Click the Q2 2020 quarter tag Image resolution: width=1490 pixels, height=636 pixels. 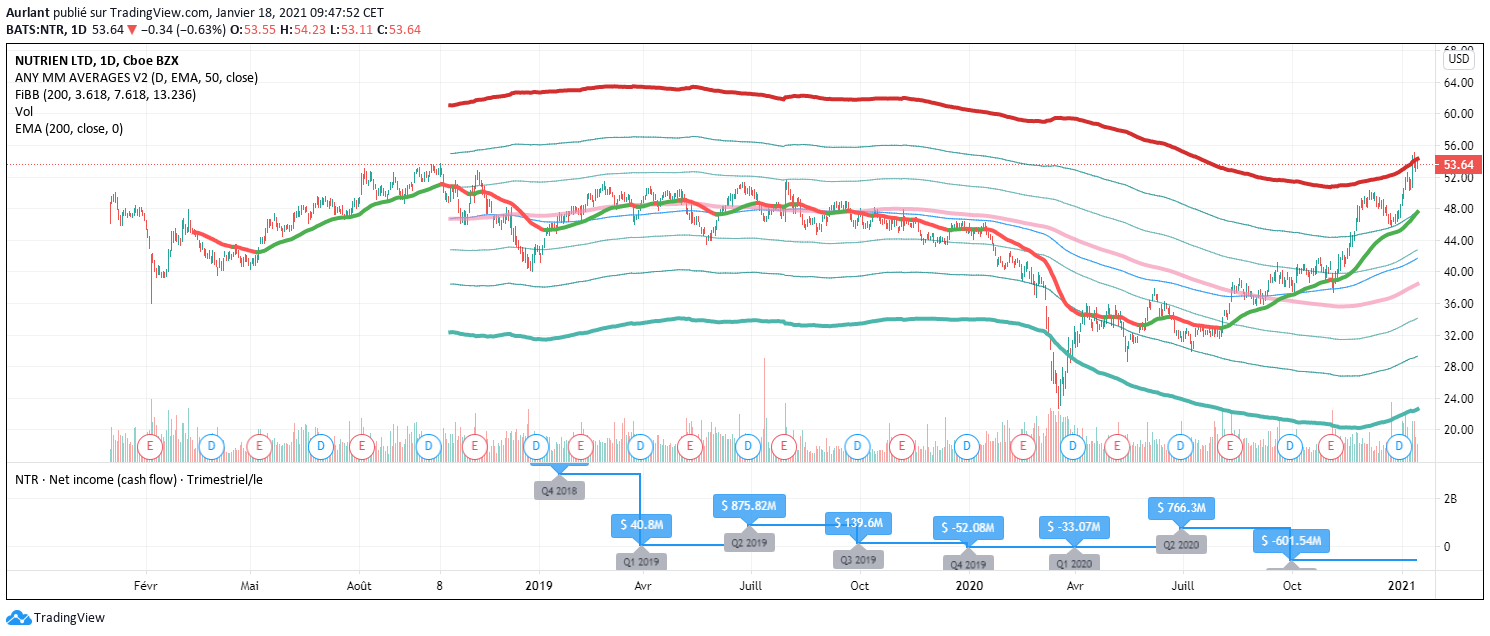1181,545
